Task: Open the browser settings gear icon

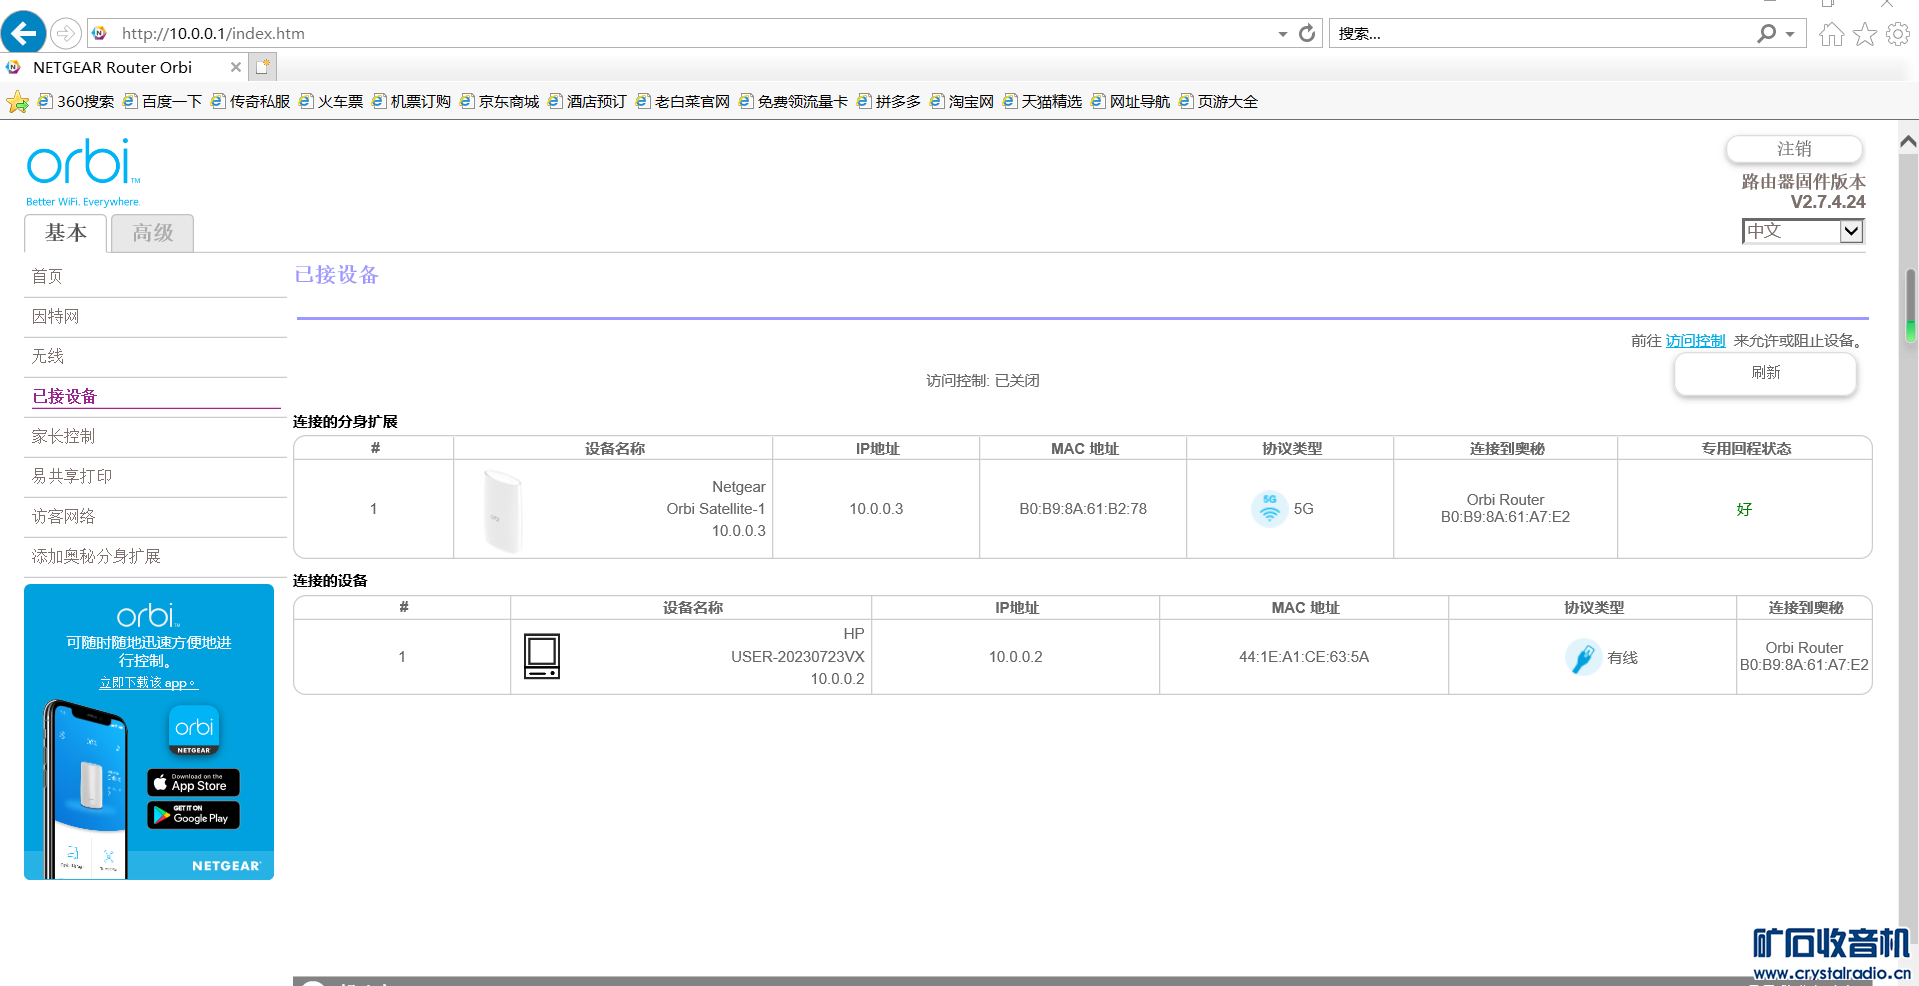Action: pyautogui.click(x=1897, y=34)
